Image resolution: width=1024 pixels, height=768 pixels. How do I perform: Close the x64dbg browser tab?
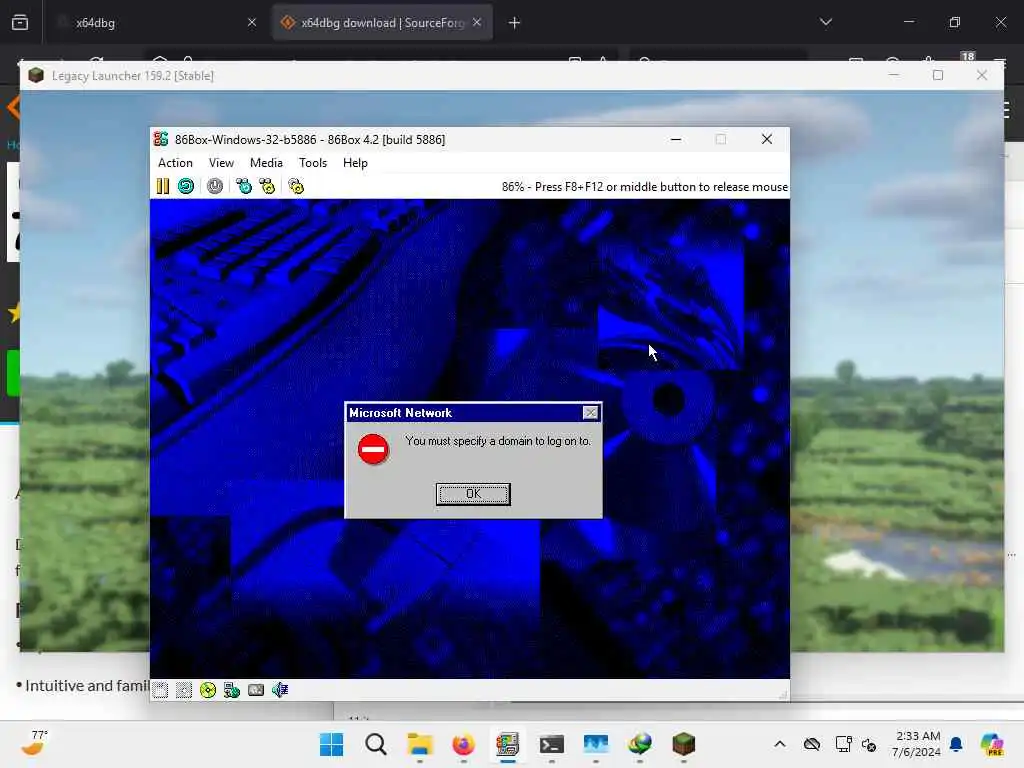(252, 23)
